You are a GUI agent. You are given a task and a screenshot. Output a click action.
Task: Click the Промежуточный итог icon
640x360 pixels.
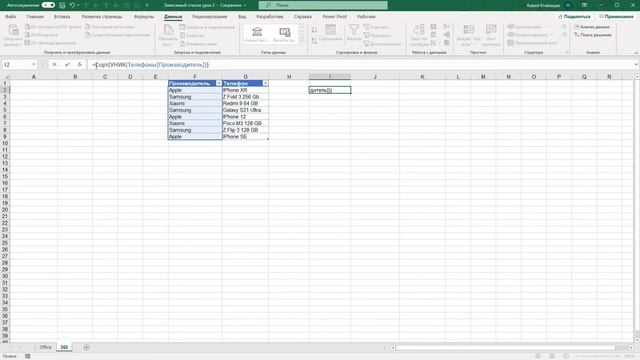(x=511, y=43)
